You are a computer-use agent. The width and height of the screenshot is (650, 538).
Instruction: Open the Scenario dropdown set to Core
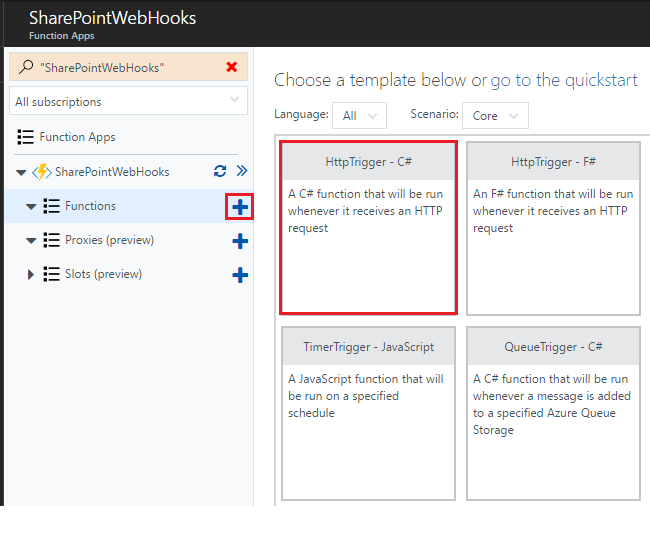click(x=495, y=116)
